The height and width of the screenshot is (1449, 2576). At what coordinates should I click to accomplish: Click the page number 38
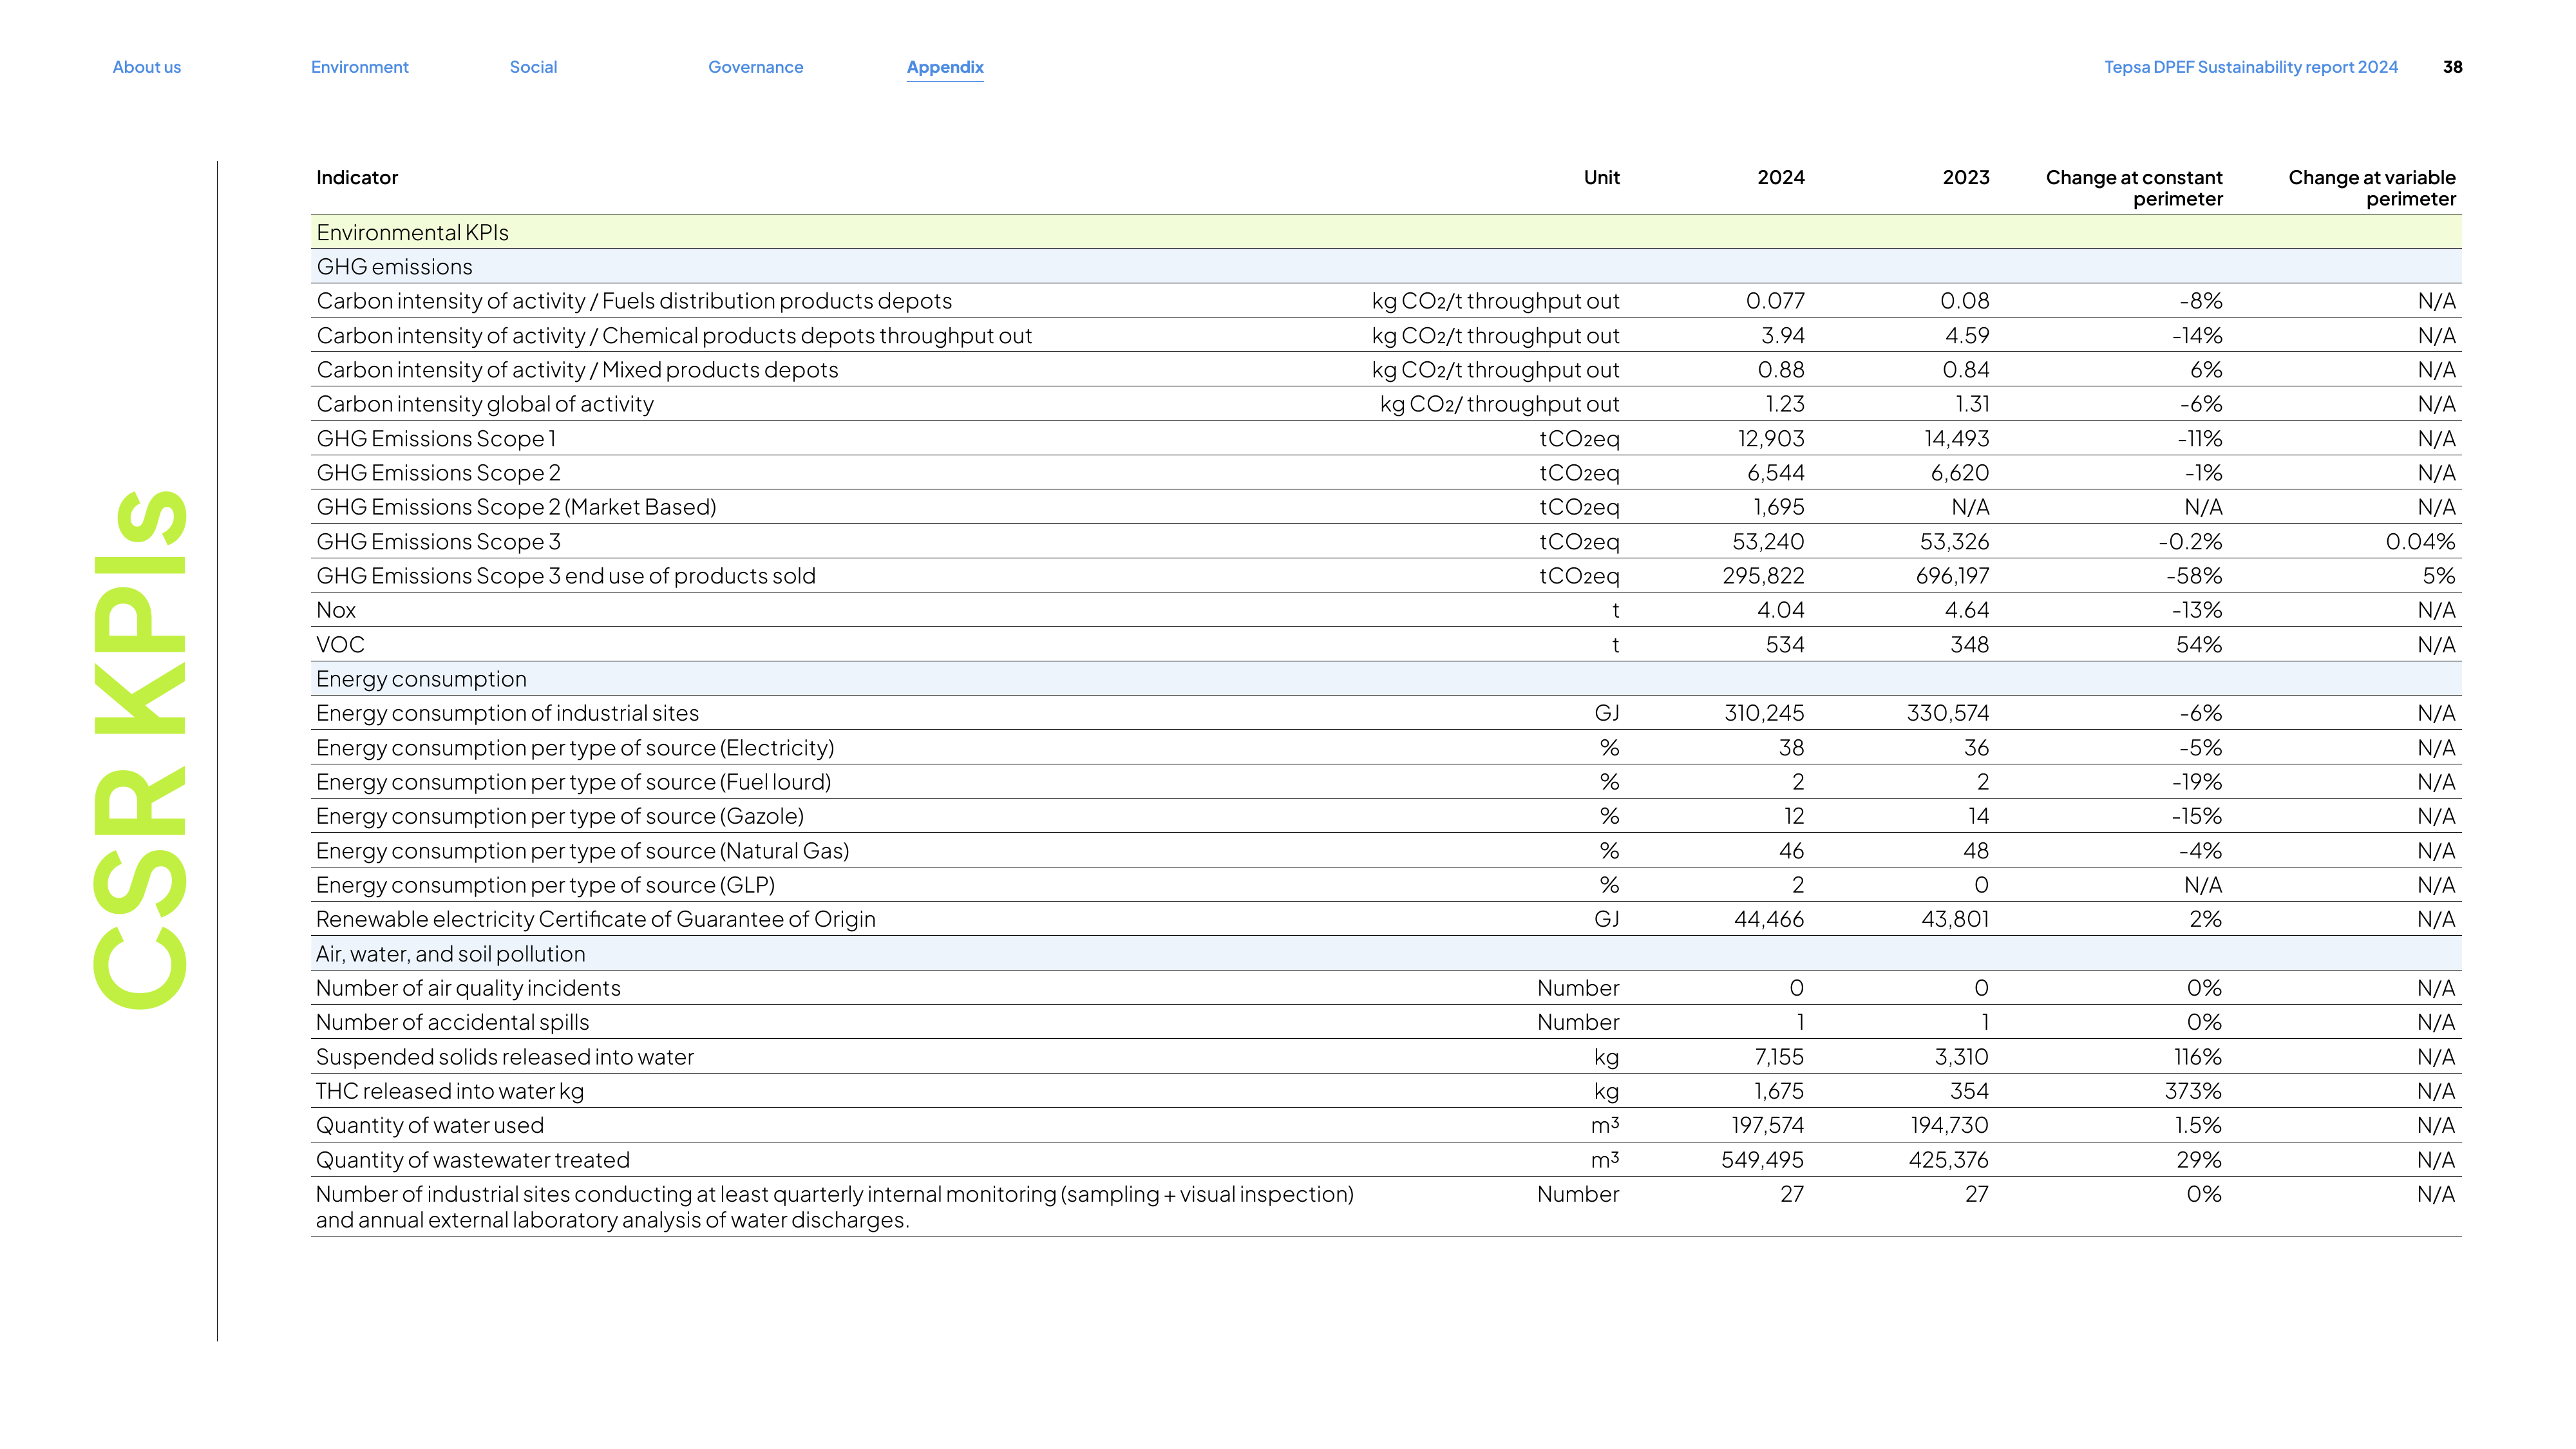point(2453,67)
